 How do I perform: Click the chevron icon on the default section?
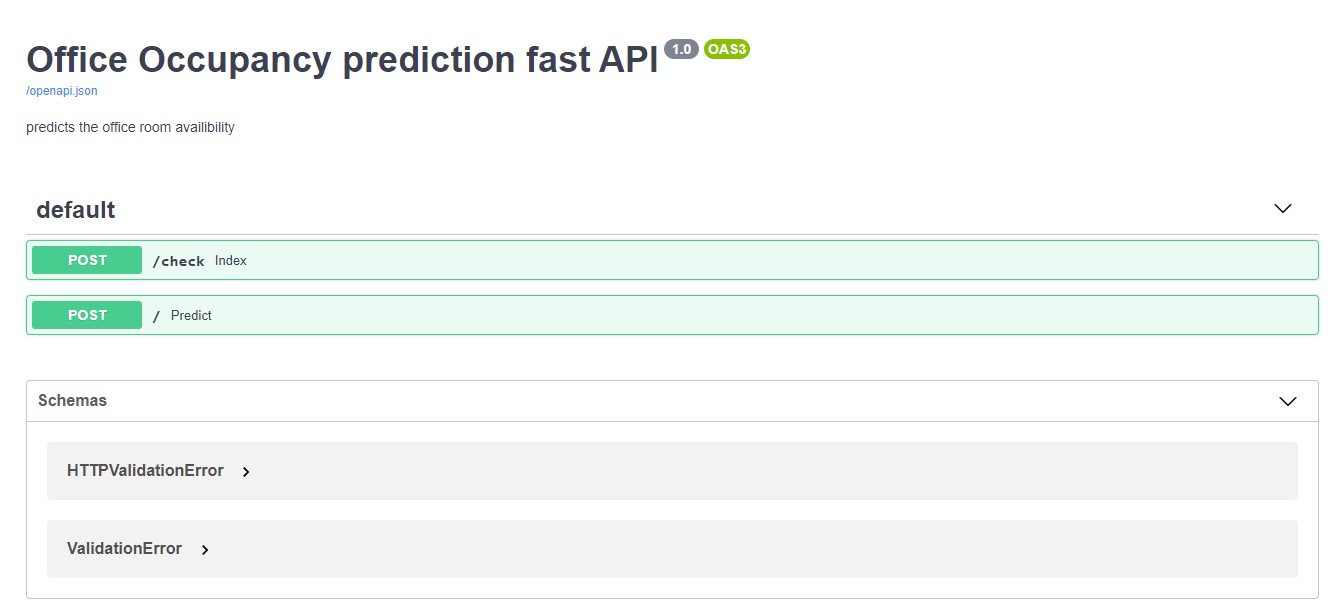[1283, 208]
